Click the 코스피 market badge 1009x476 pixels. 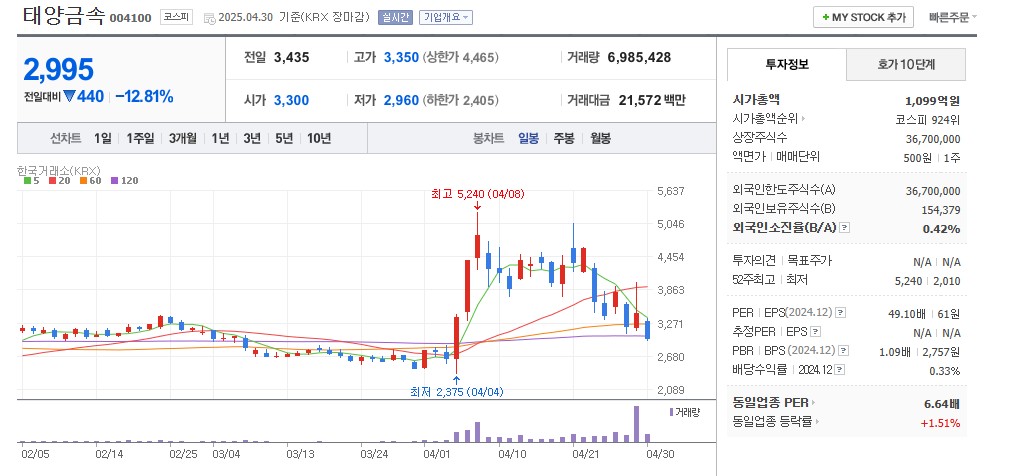[x=176, y=17]
